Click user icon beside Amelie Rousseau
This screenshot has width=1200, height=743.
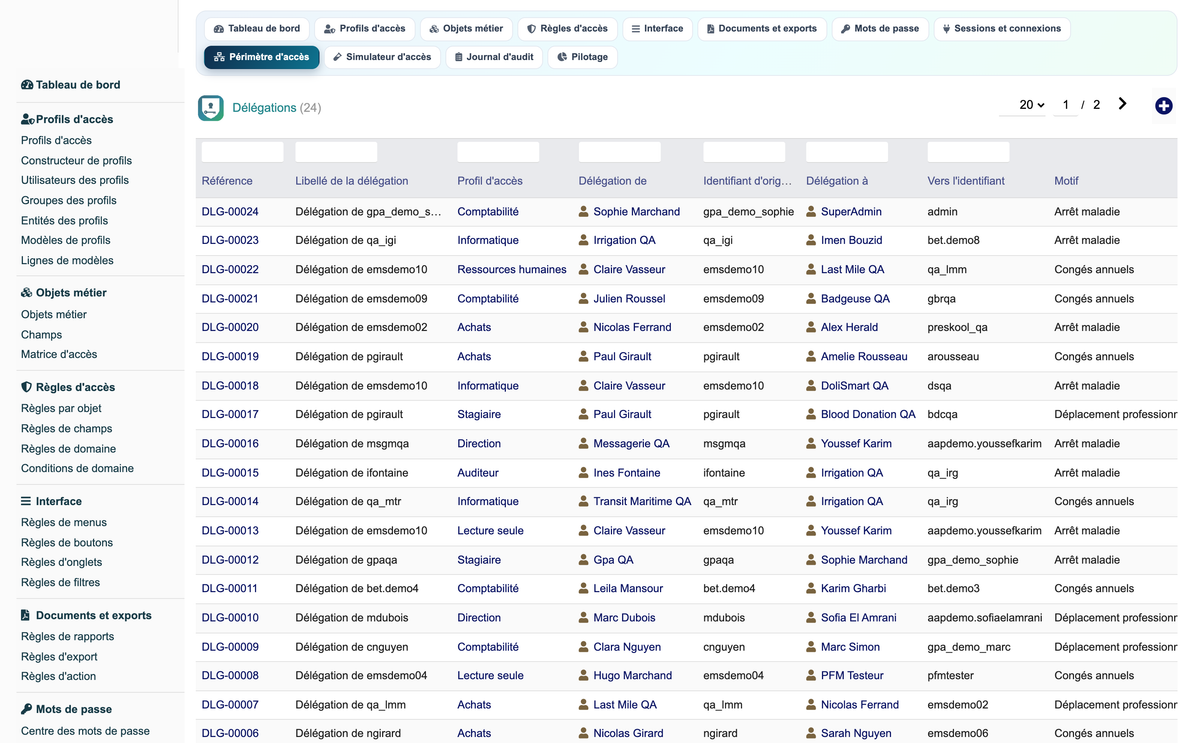tap(812, 357)
